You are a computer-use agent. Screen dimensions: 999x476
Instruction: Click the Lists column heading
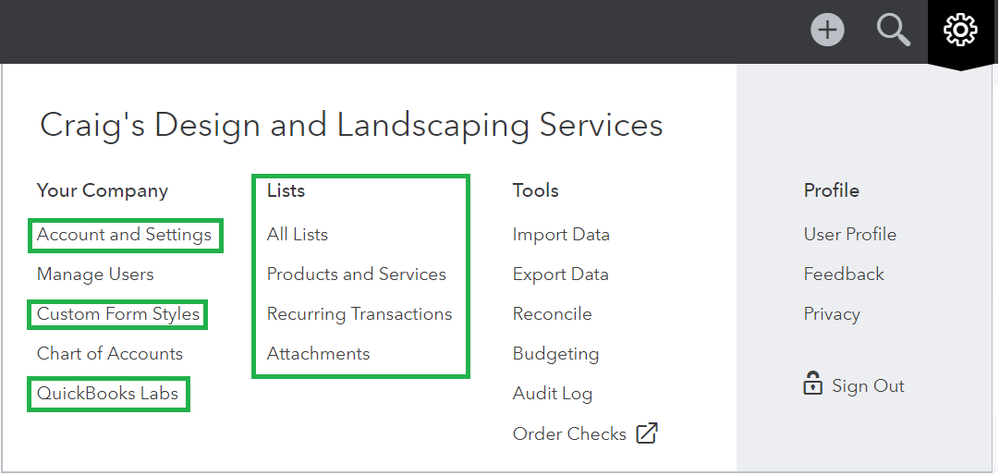pos(285,191)
